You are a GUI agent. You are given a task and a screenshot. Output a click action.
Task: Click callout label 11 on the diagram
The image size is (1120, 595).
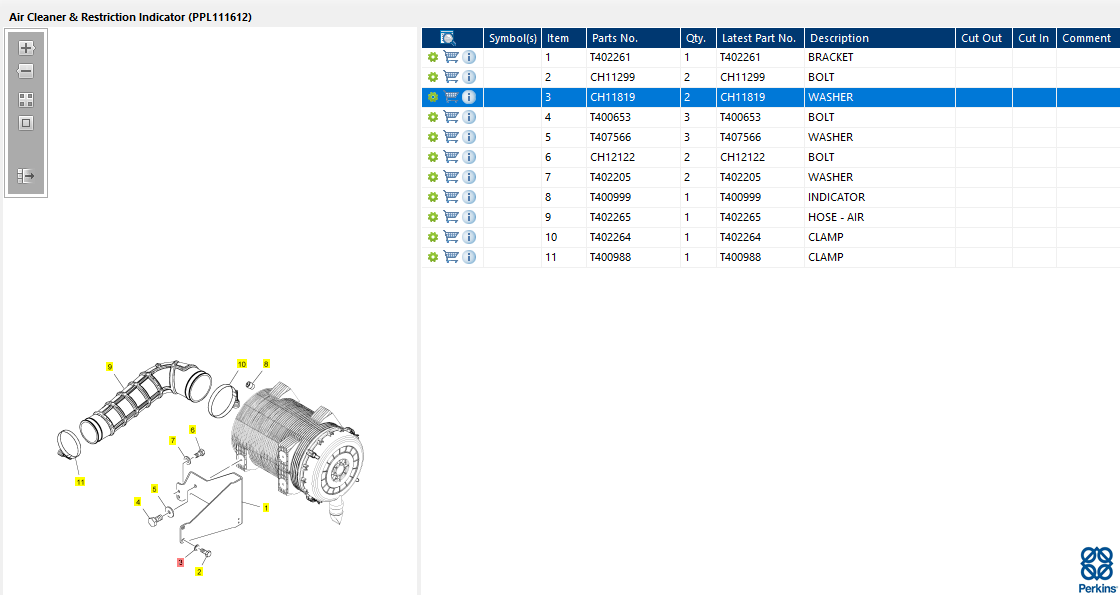point(80,482)
